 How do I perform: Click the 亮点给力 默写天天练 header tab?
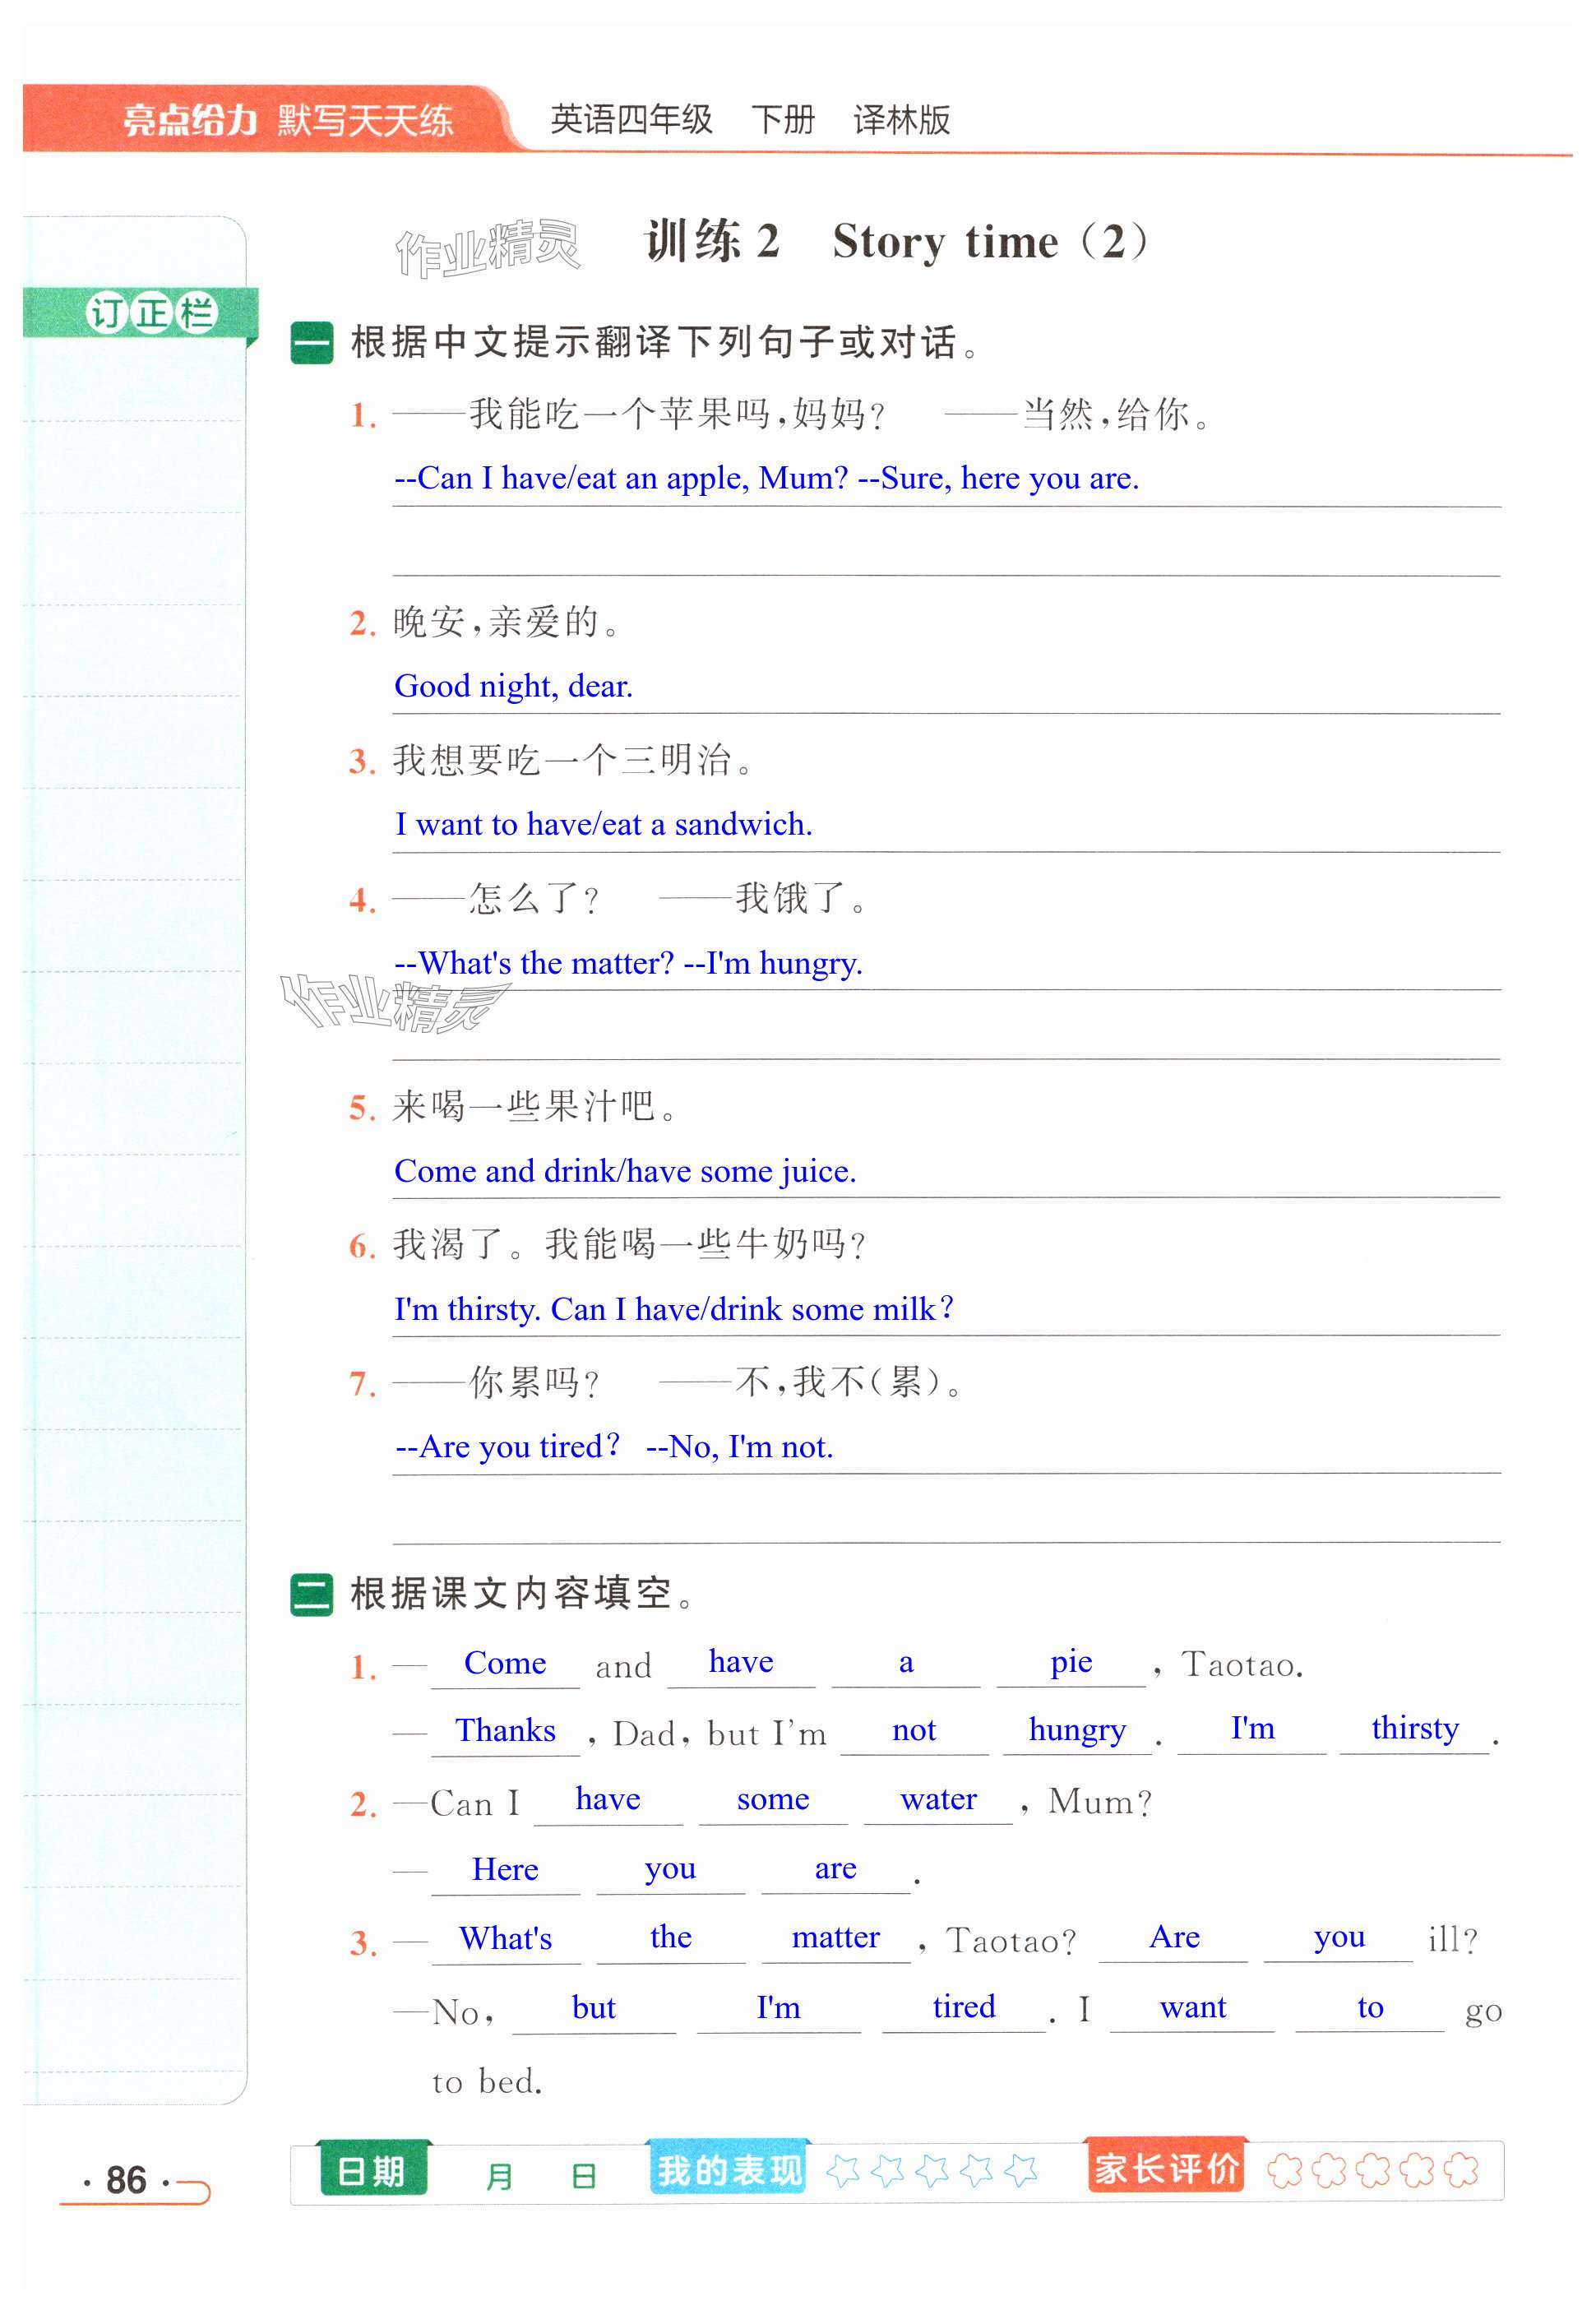click(287, 120)
